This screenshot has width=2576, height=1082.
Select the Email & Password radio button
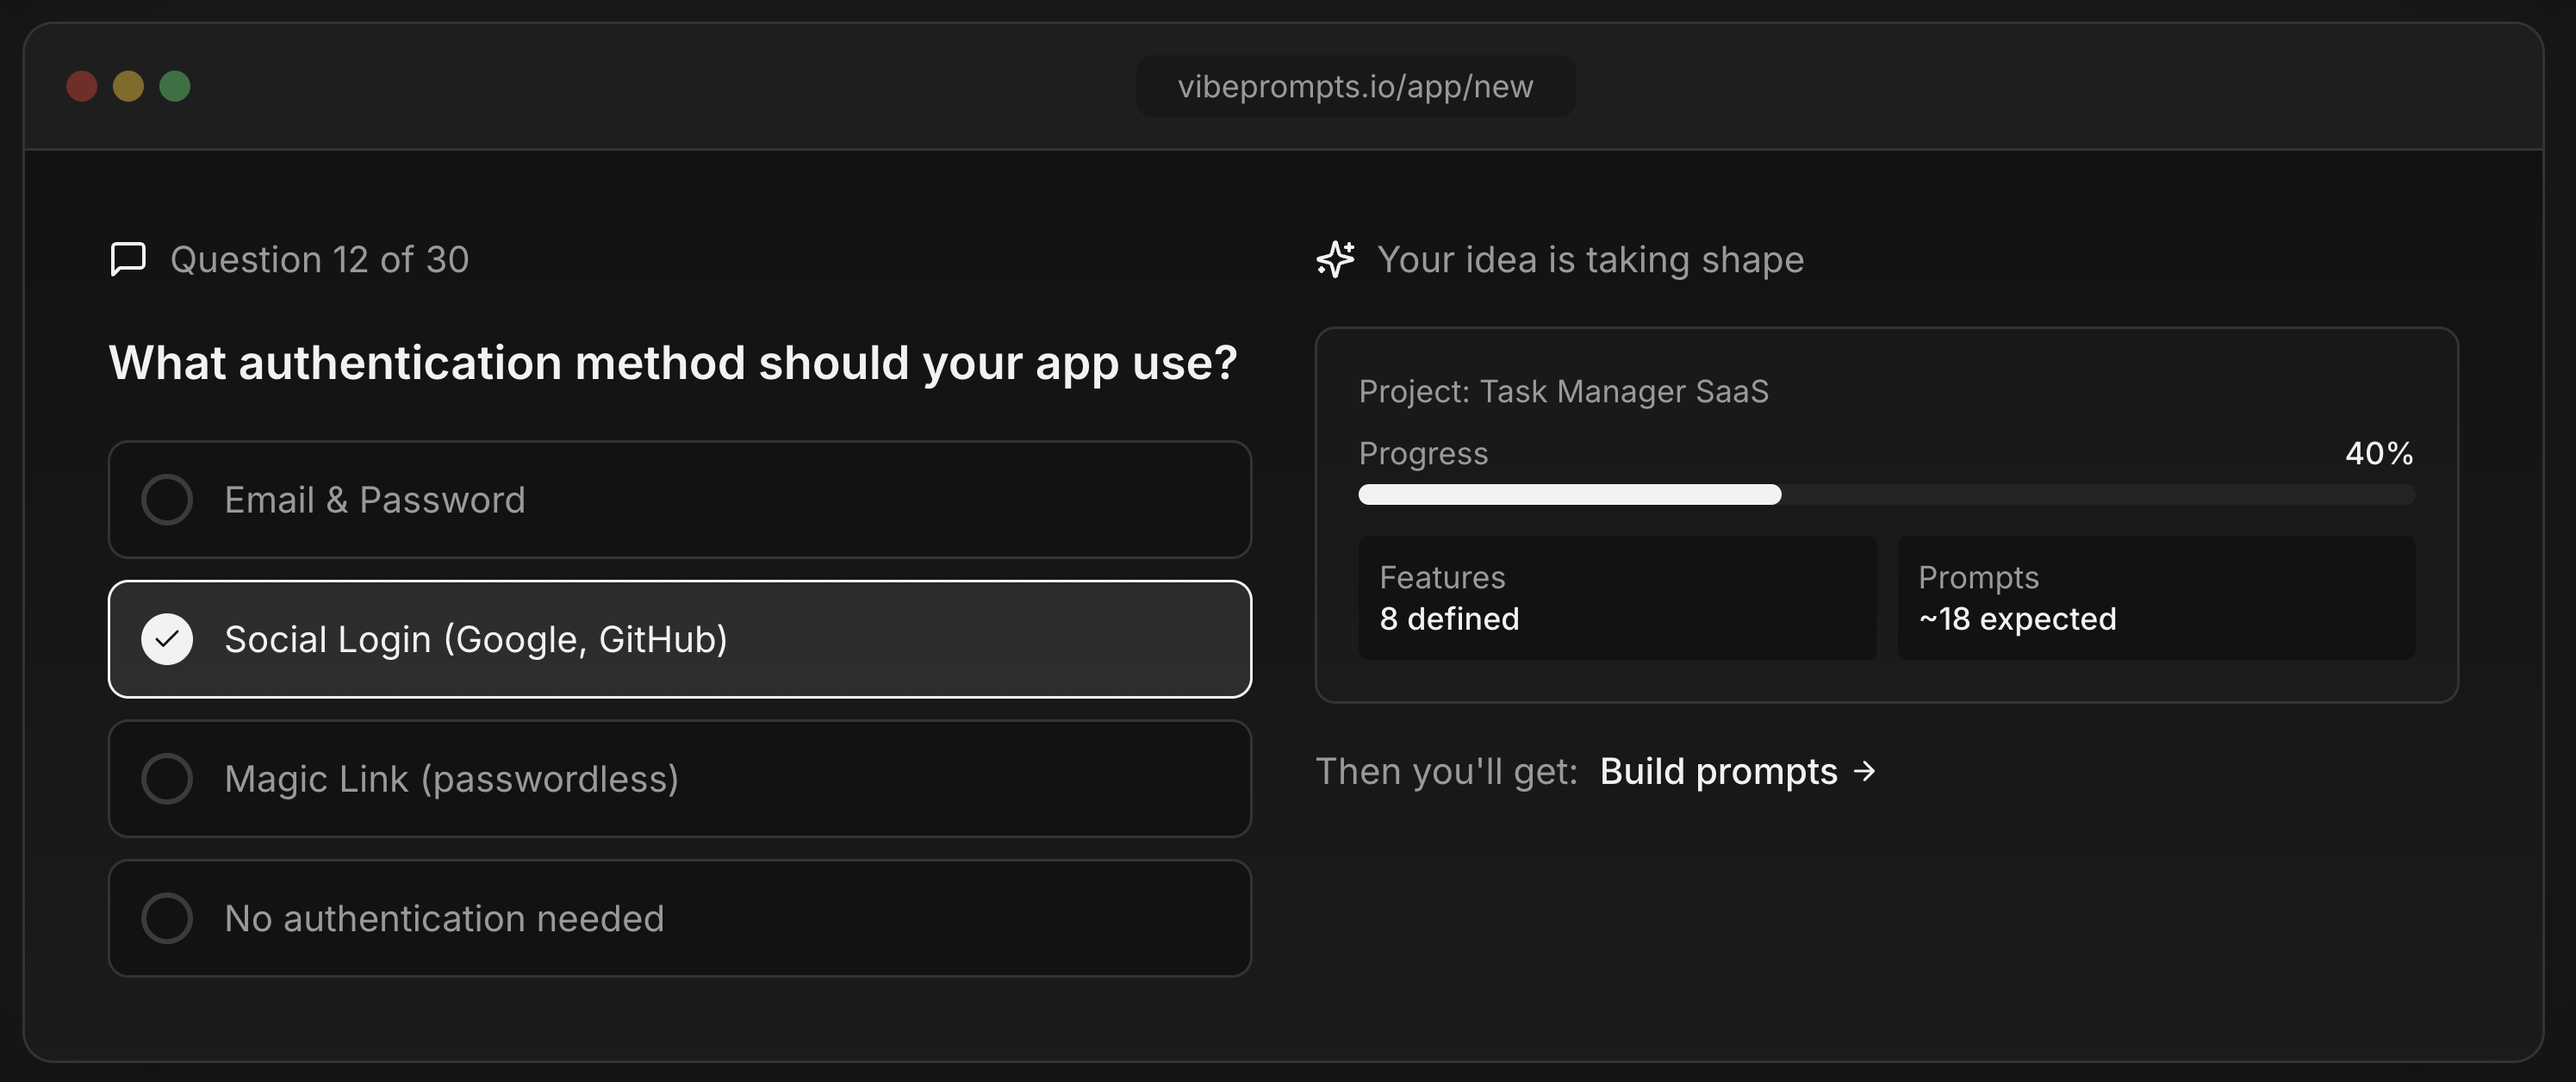pyautogui.click(x=167, y=500)
